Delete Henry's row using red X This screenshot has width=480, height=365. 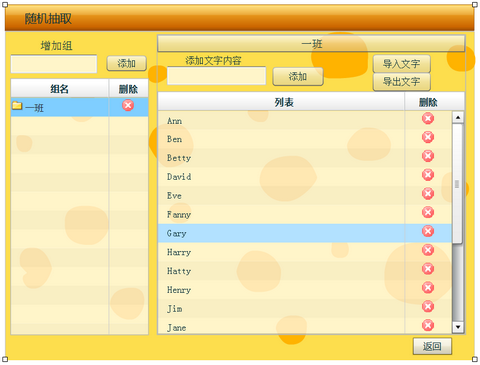pyautogui.click(x=428, y=288)
